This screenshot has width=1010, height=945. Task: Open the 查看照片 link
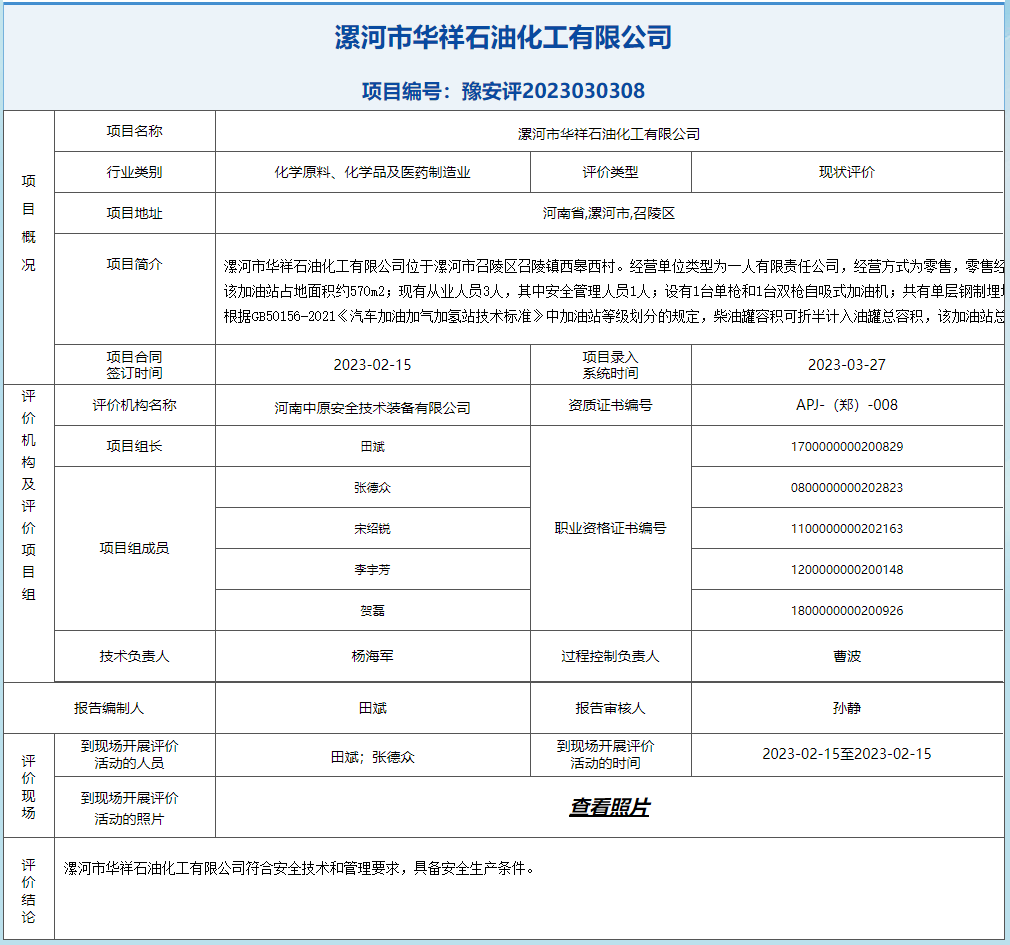609,807
